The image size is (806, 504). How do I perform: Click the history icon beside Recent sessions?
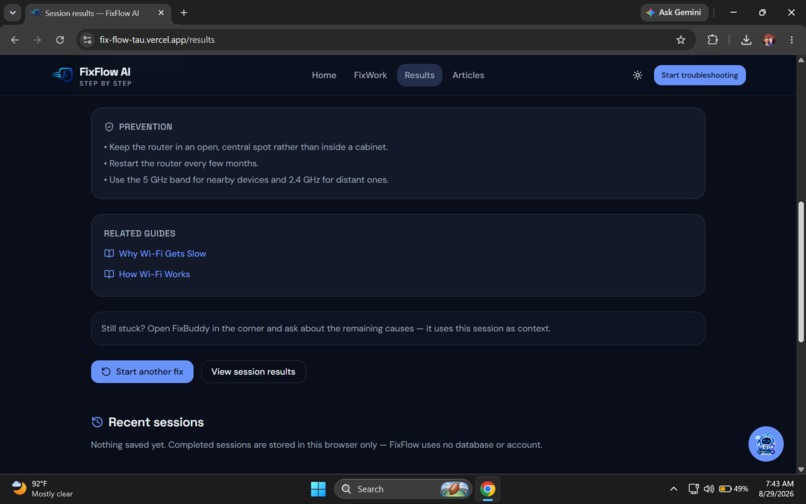point(97,422)
